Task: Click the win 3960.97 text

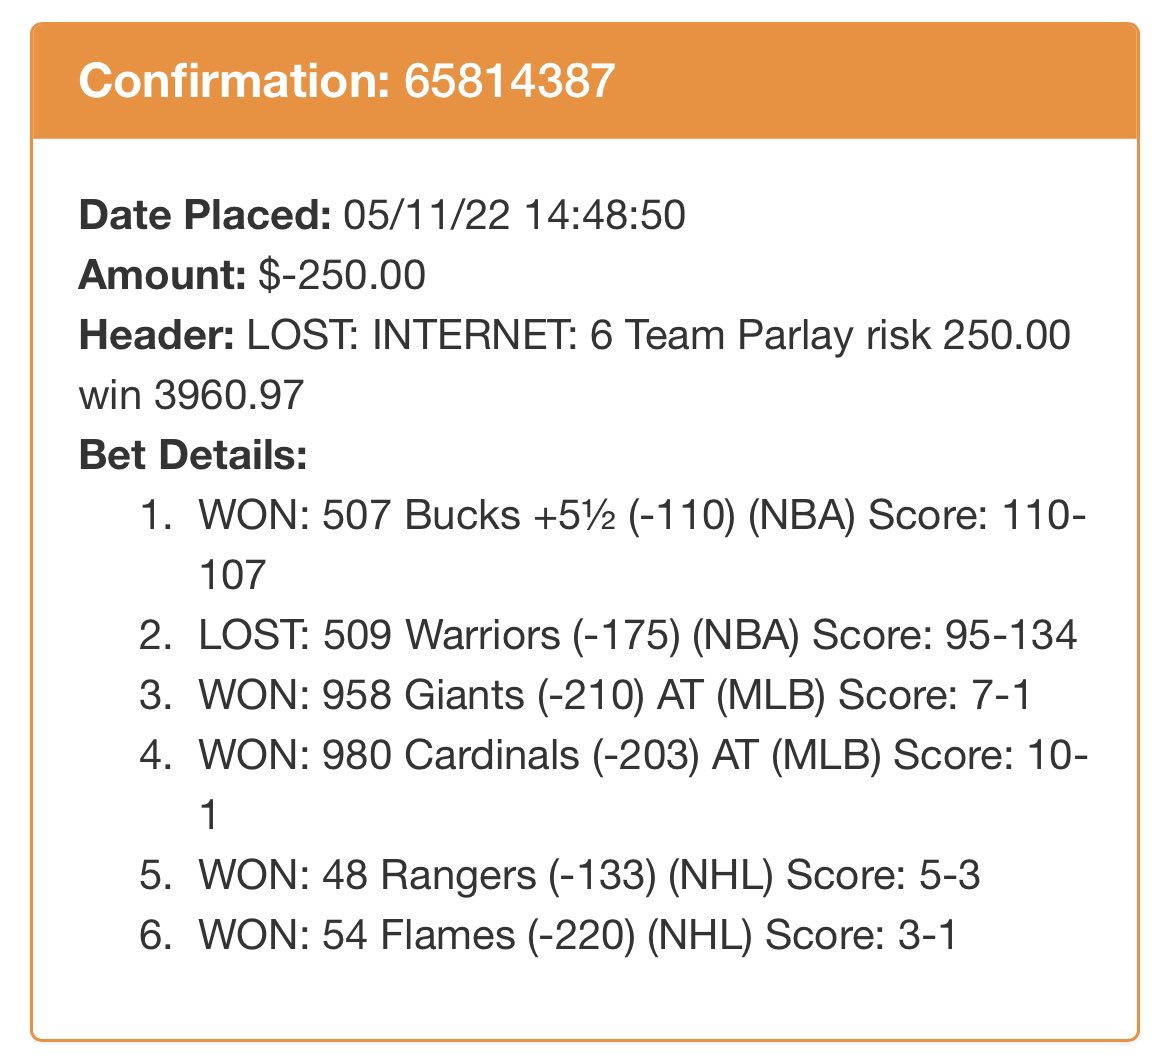Action: 191,395
